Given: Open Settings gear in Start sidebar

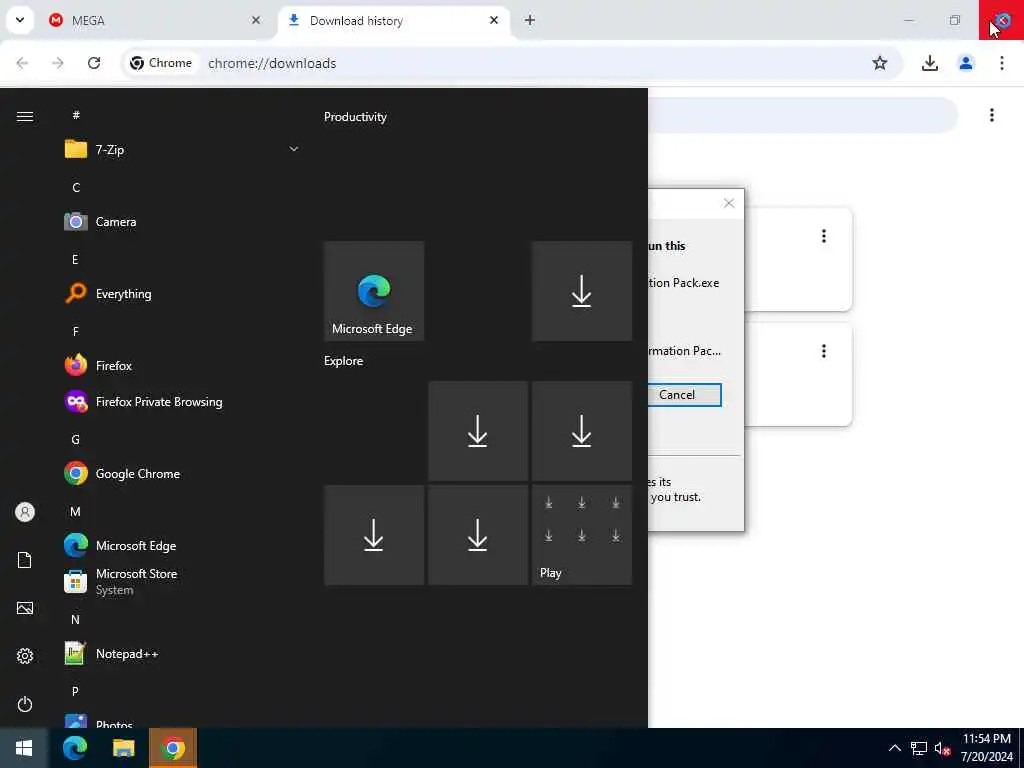Looking at the screenshot, I should pos(25,656).
